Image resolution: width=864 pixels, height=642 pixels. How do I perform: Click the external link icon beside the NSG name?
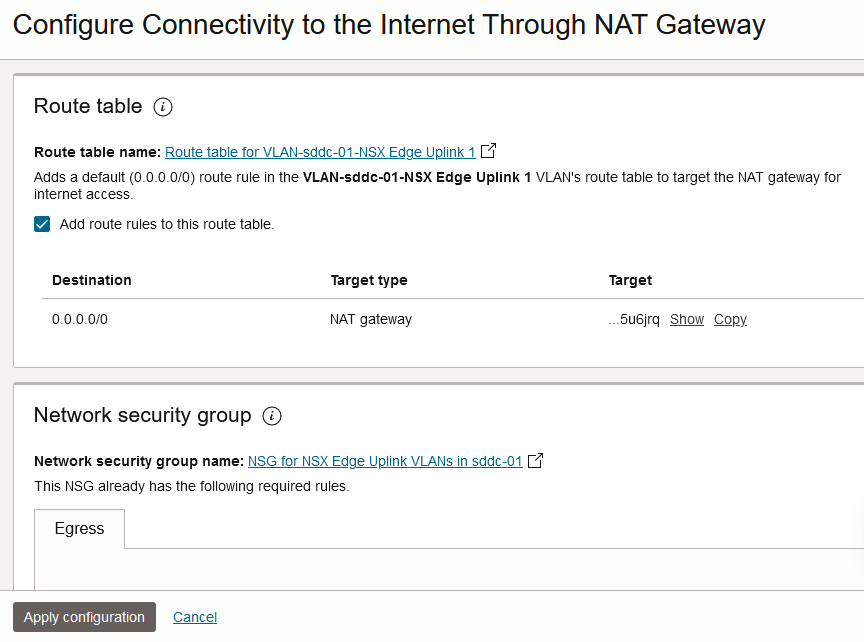535,460
